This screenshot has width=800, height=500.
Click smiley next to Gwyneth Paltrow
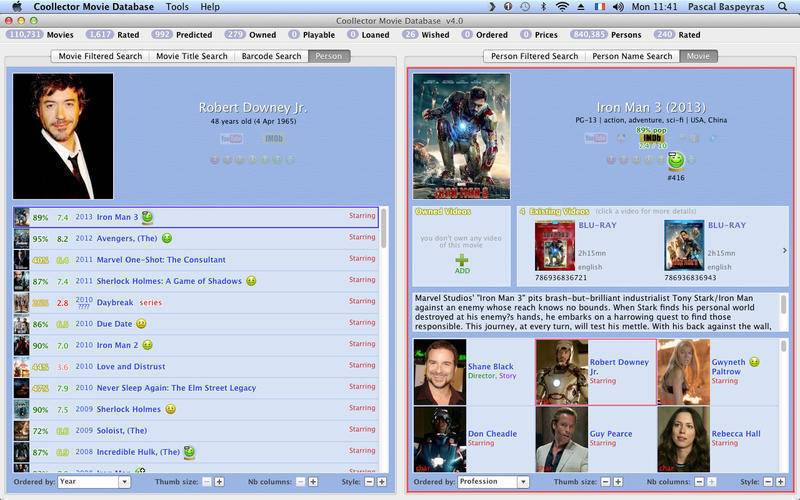pyautogui.click(x=755, y=362)
